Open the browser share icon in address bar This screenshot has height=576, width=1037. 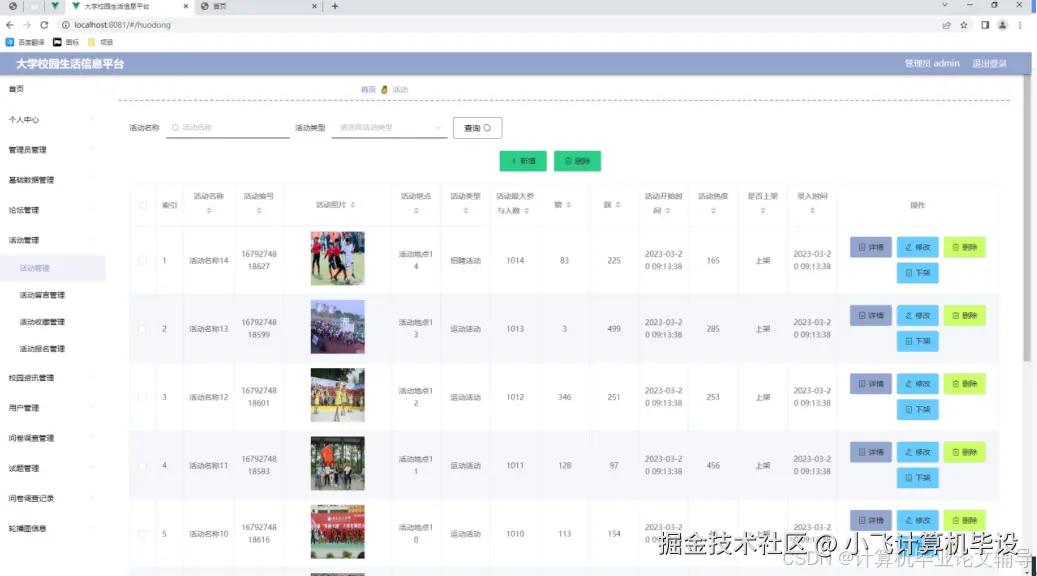coord(946,25)
